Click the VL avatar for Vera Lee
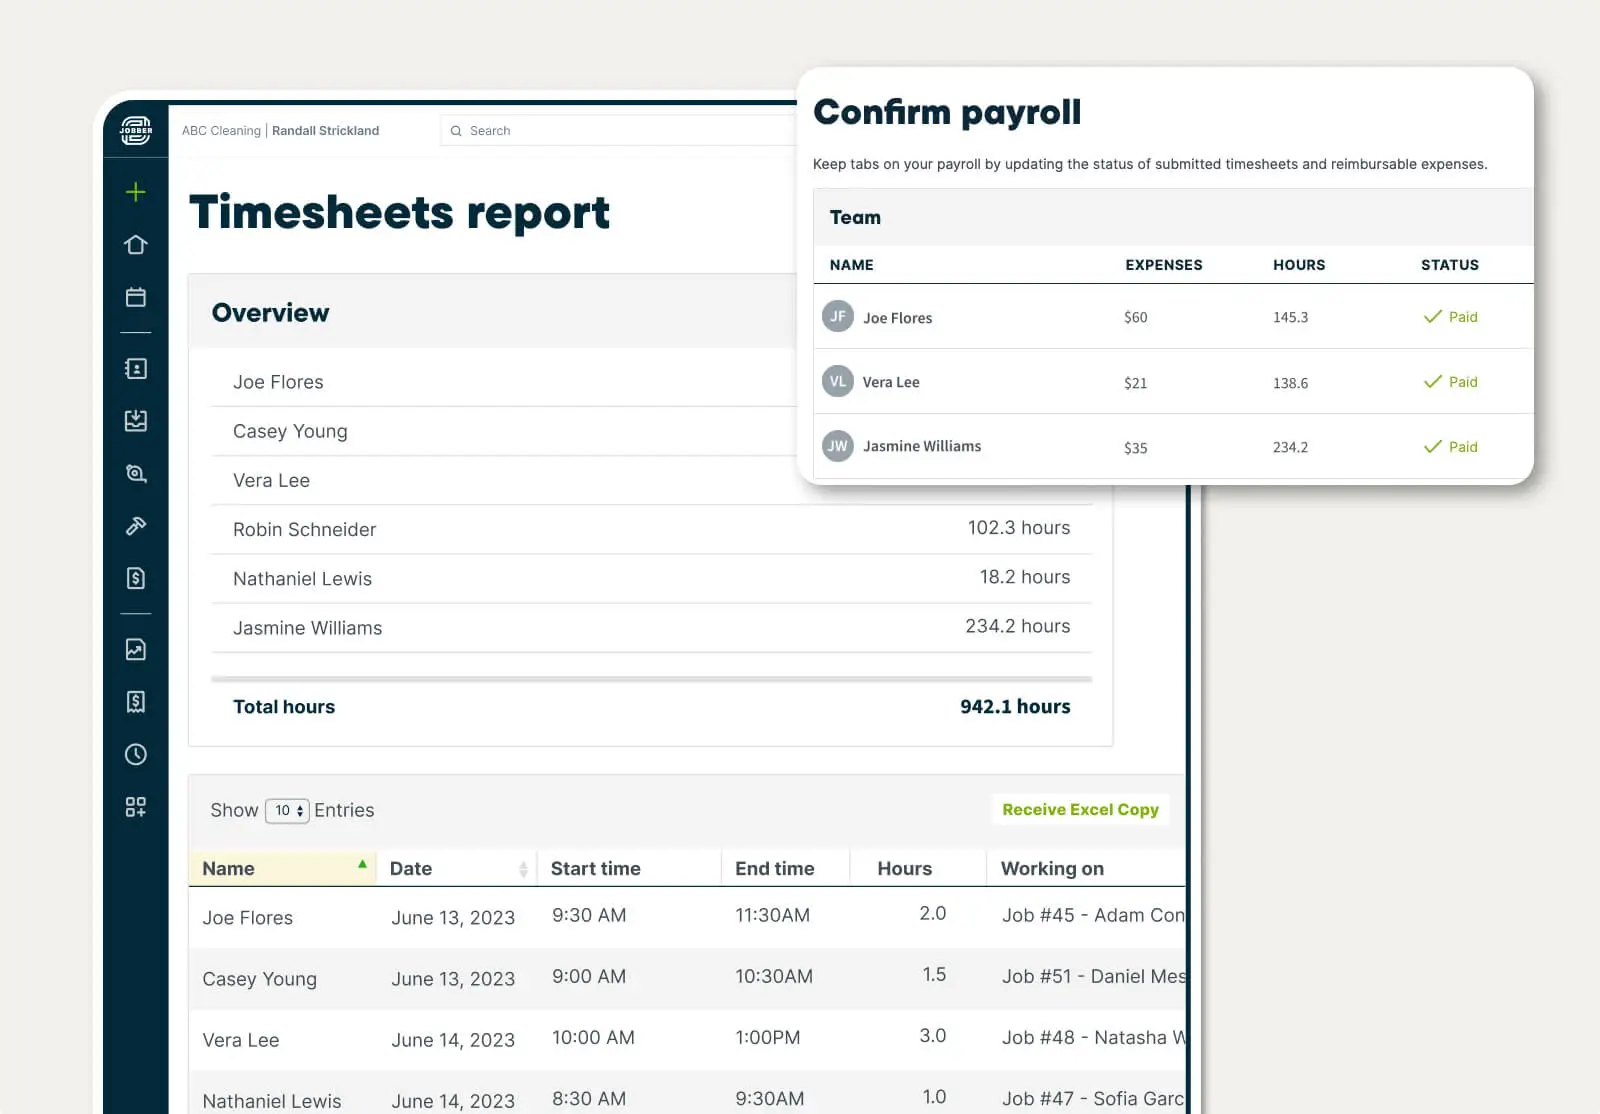The width and height of the screenshot is (1600, 1114). tap(838, 381)
